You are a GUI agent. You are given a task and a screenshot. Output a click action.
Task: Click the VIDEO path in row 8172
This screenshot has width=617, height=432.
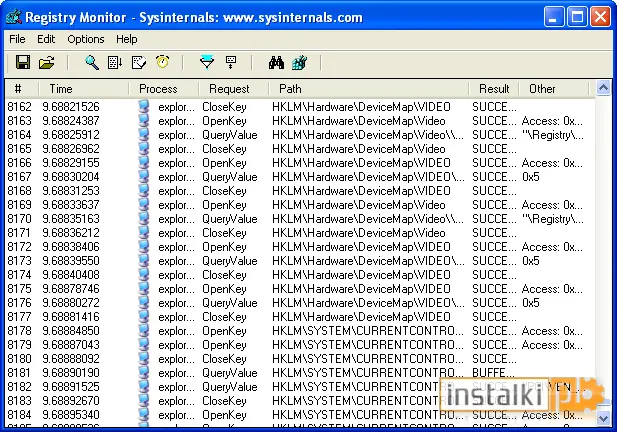(361, 247)
